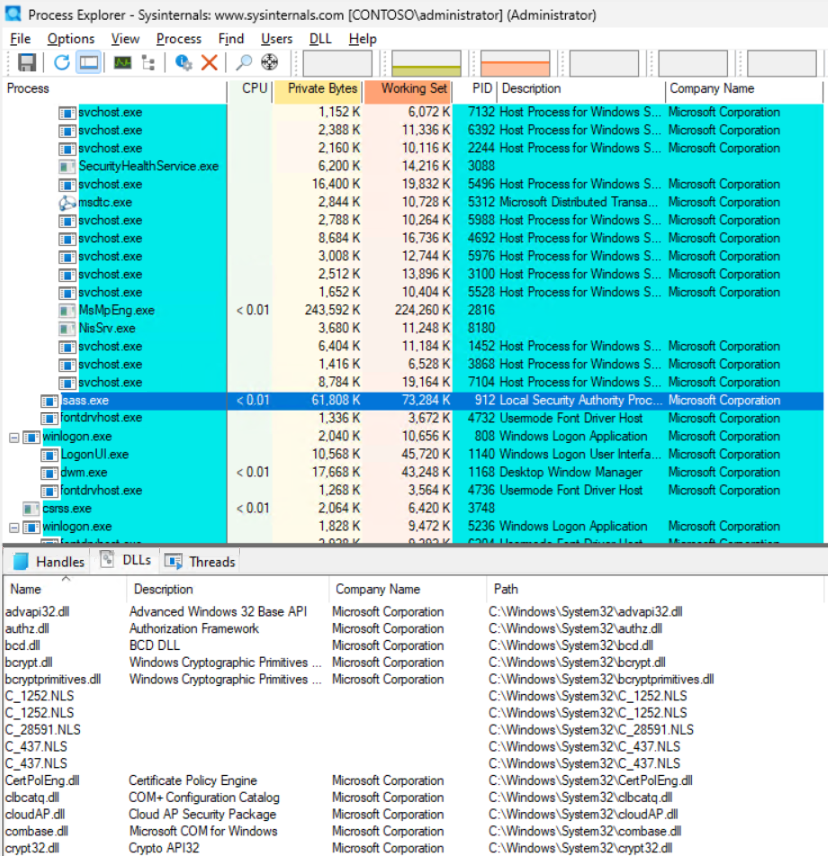Viewport: 828px width, 856px height.
Task: Click the CPU usage mini graph
Action: (x=337, y=63)
